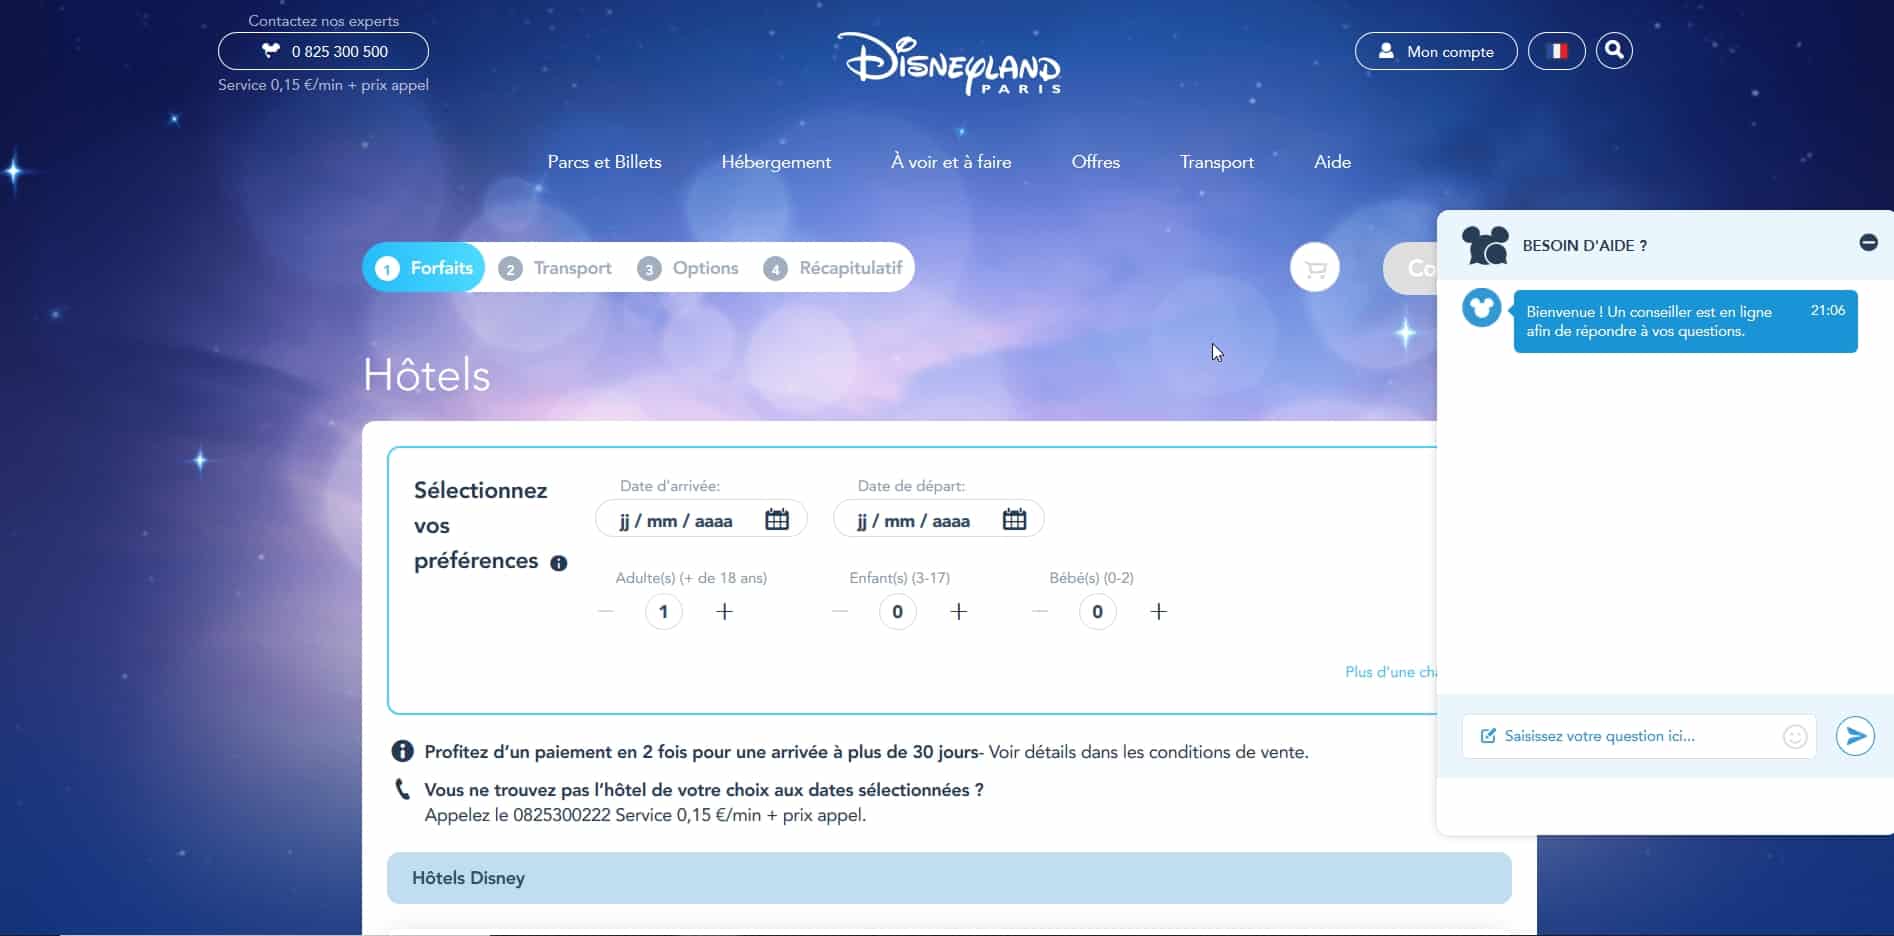
Task: Click Bébé(s) count value field
Action: point(1098,611)
